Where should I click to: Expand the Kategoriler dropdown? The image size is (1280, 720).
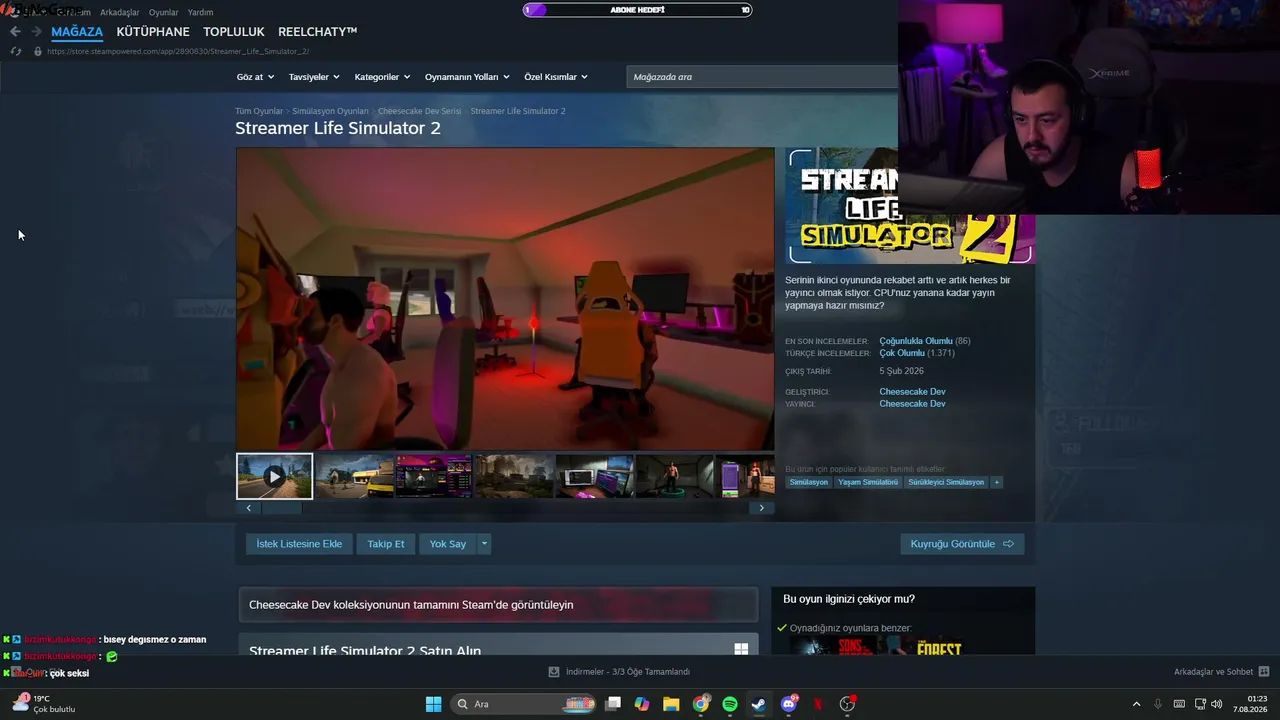tap(382, 77)
